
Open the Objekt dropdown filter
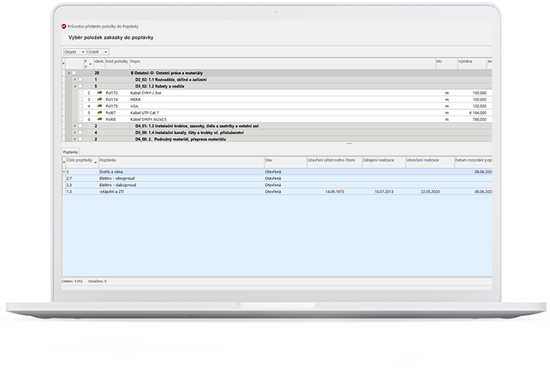click(x=75, y=52)
